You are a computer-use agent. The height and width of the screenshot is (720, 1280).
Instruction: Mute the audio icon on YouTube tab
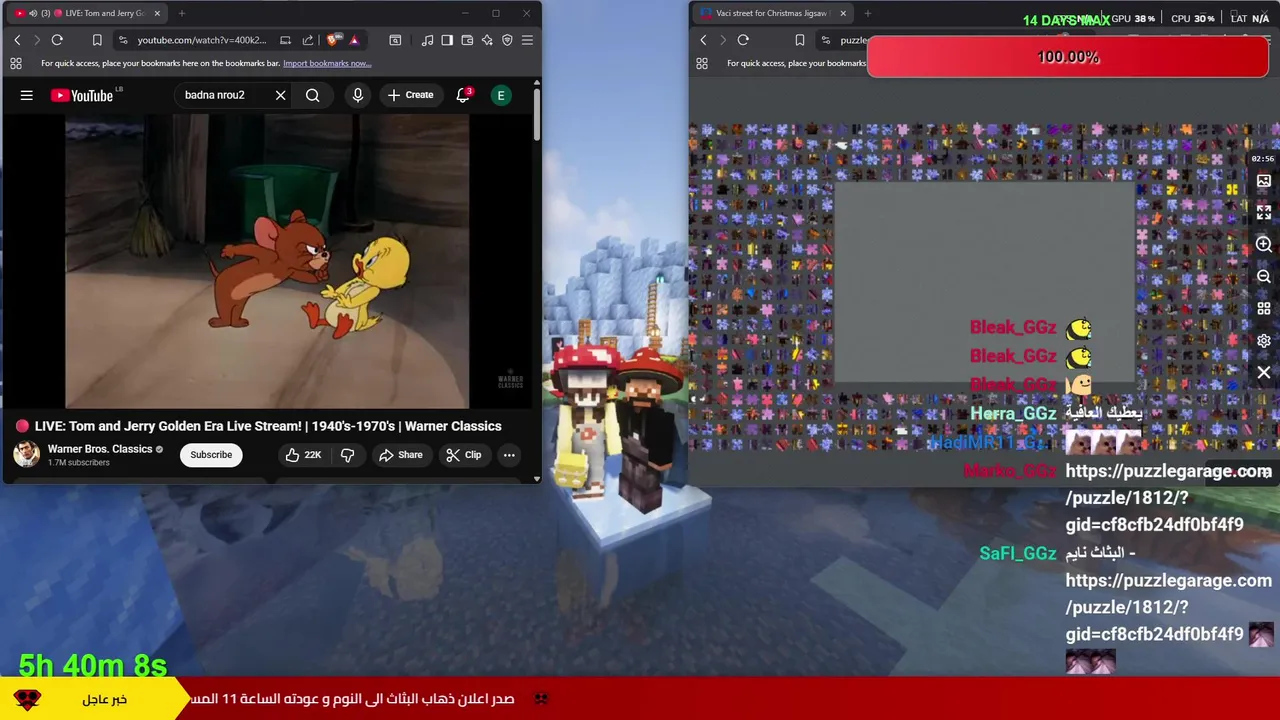coord(33,13)
